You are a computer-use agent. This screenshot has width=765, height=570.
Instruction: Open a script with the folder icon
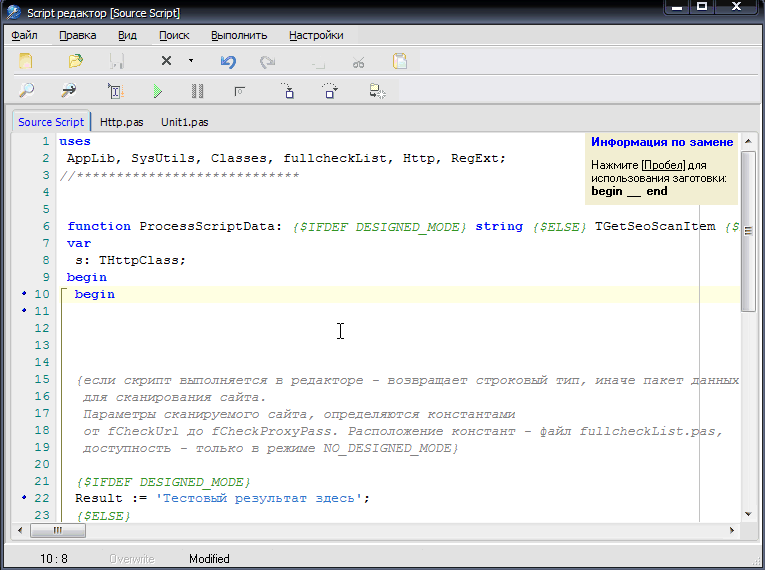click(75, 61)
